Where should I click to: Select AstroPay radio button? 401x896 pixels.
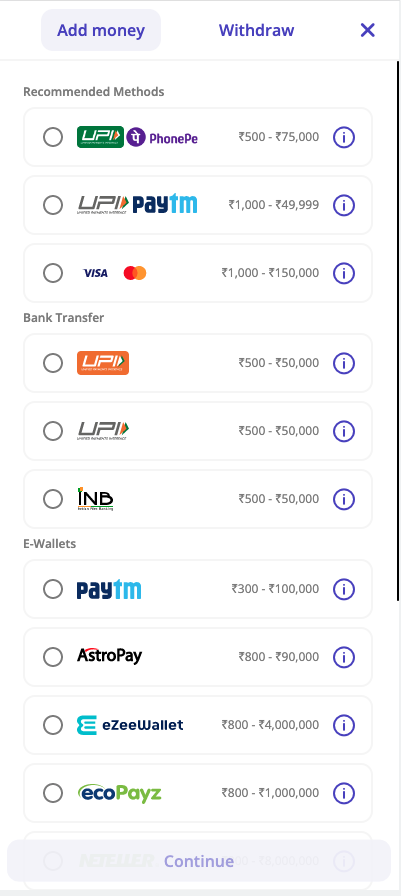coord(53,657)
